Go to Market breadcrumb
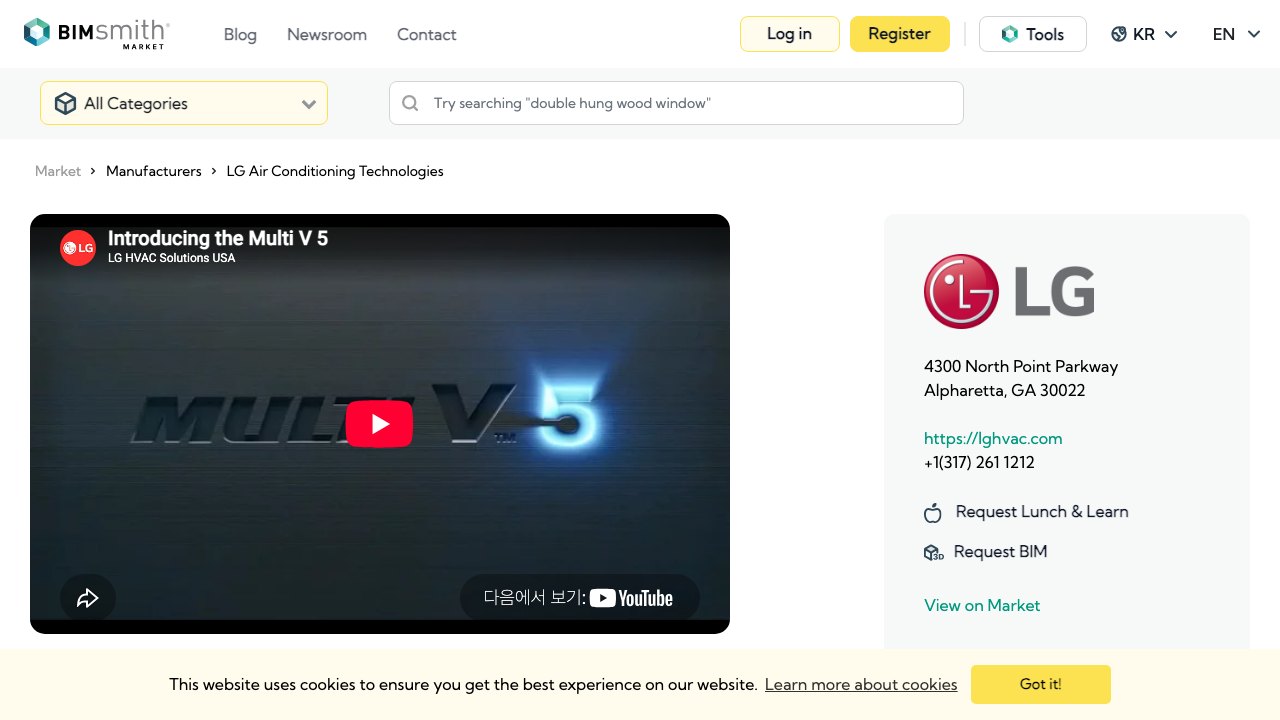 tap(58, 171)
